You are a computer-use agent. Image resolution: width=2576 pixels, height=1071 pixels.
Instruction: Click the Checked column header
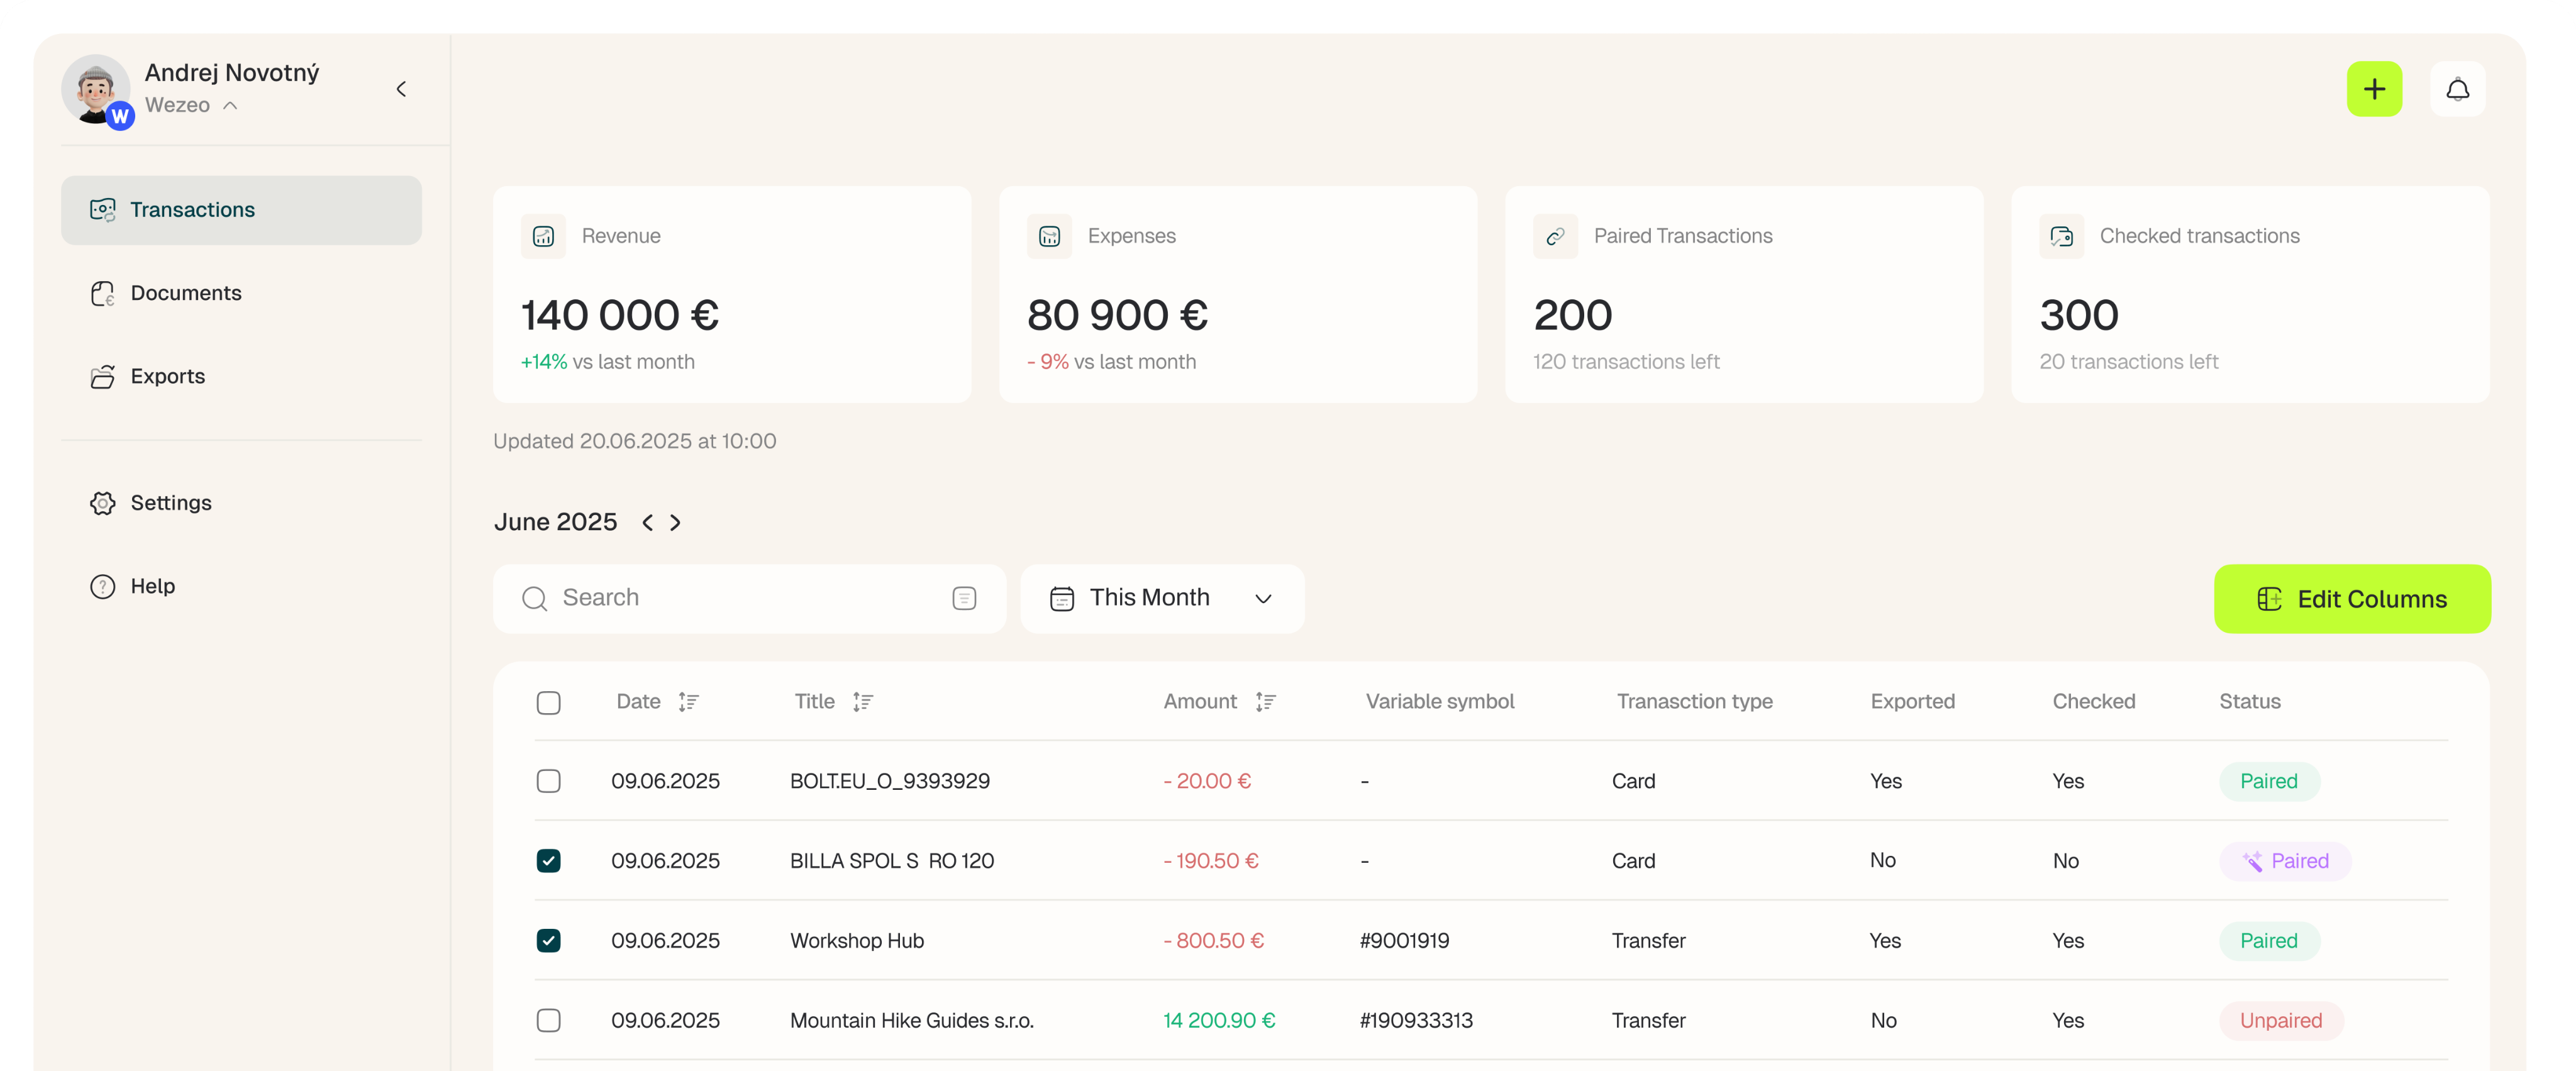[2093, 702]
